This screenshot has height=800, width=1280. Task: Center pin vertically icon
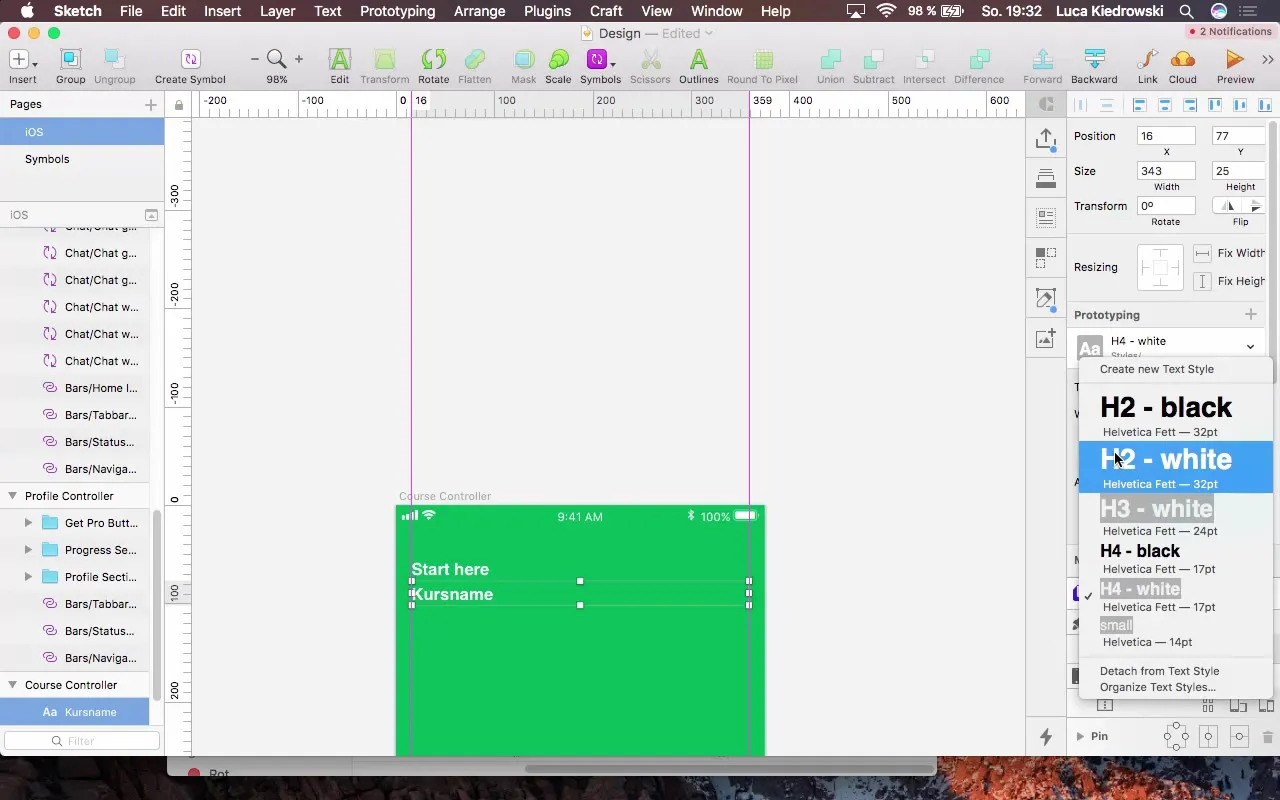(1239, 737)
